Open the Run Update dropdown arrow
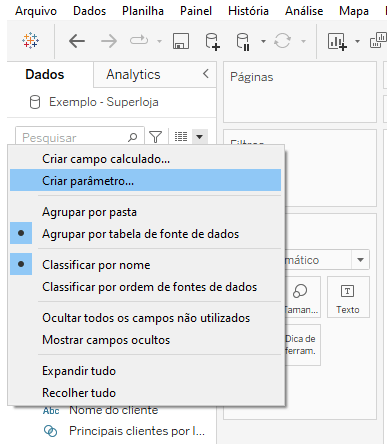 click(x=303, y=41)
